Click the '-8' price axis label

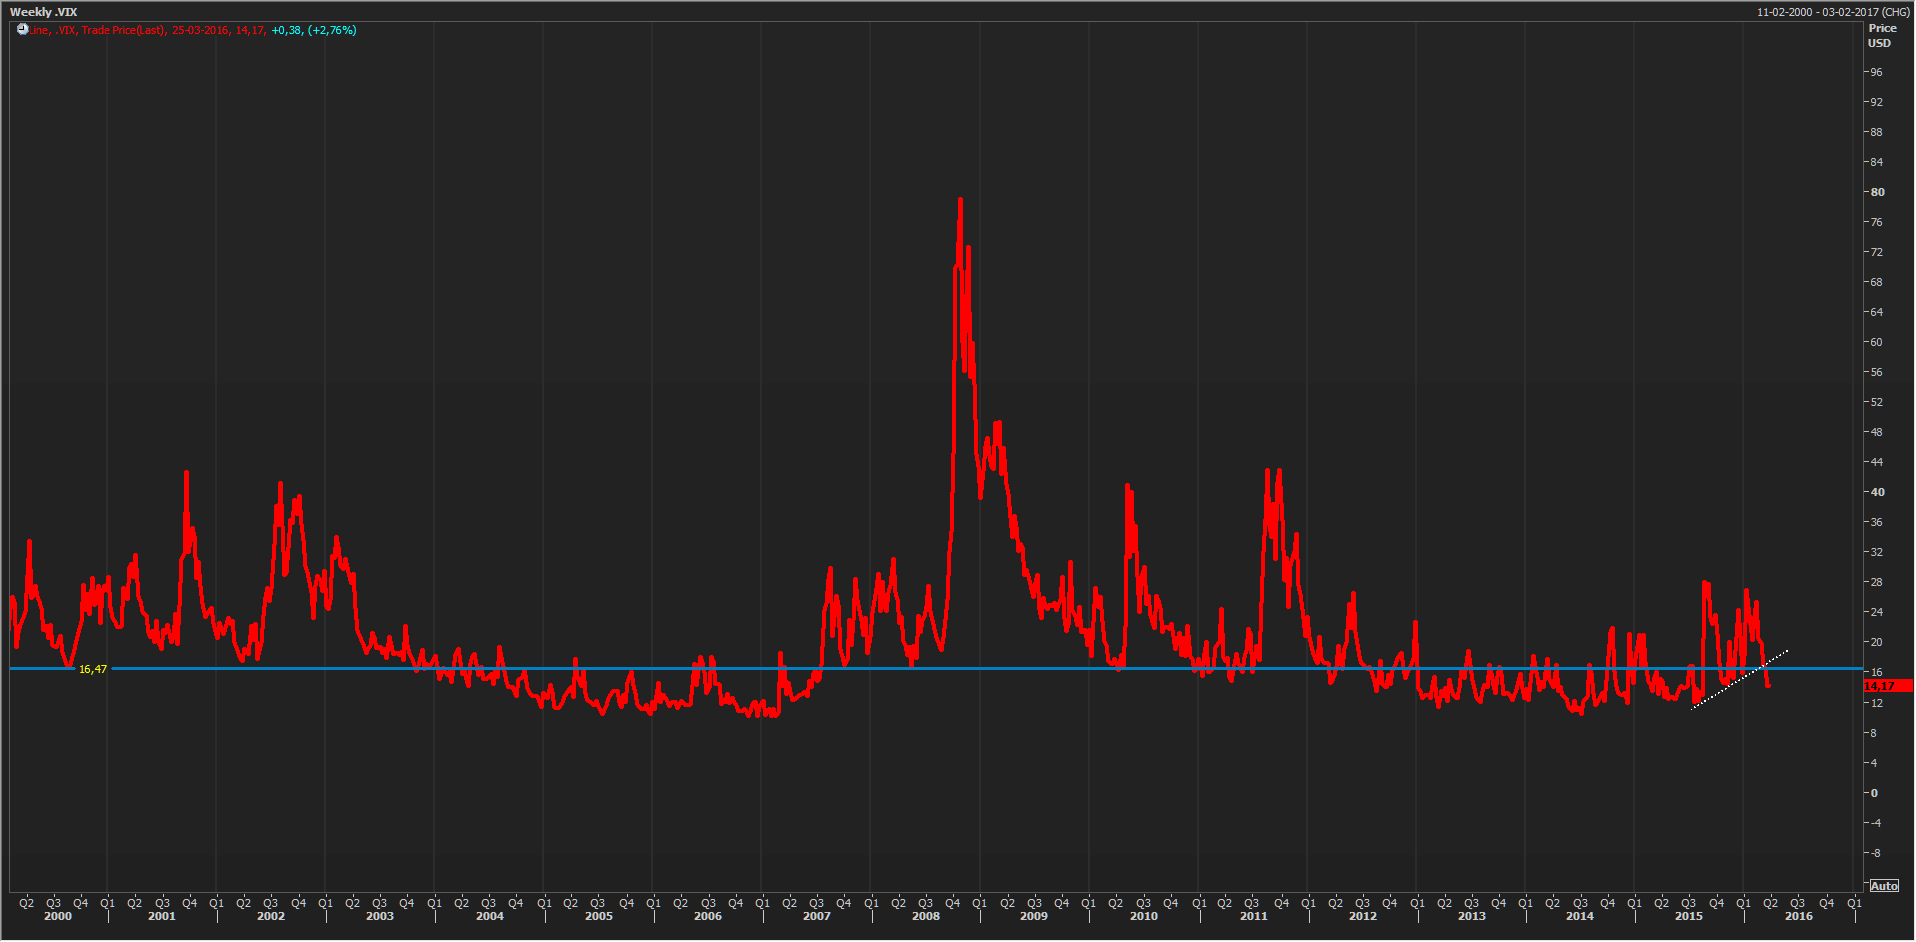(x=1876, y=853)
